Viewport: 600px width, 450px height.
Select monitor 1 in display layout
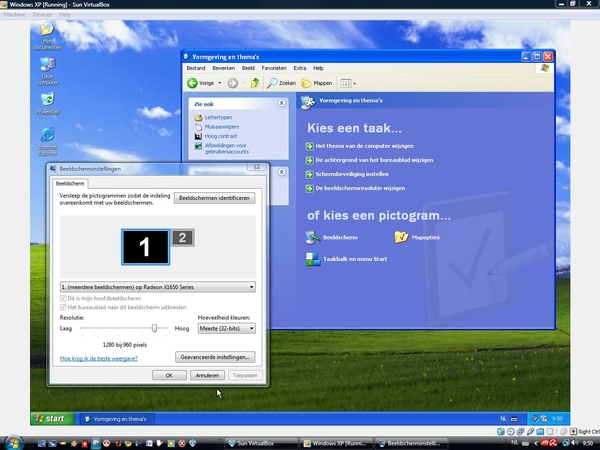click(145, 247)
